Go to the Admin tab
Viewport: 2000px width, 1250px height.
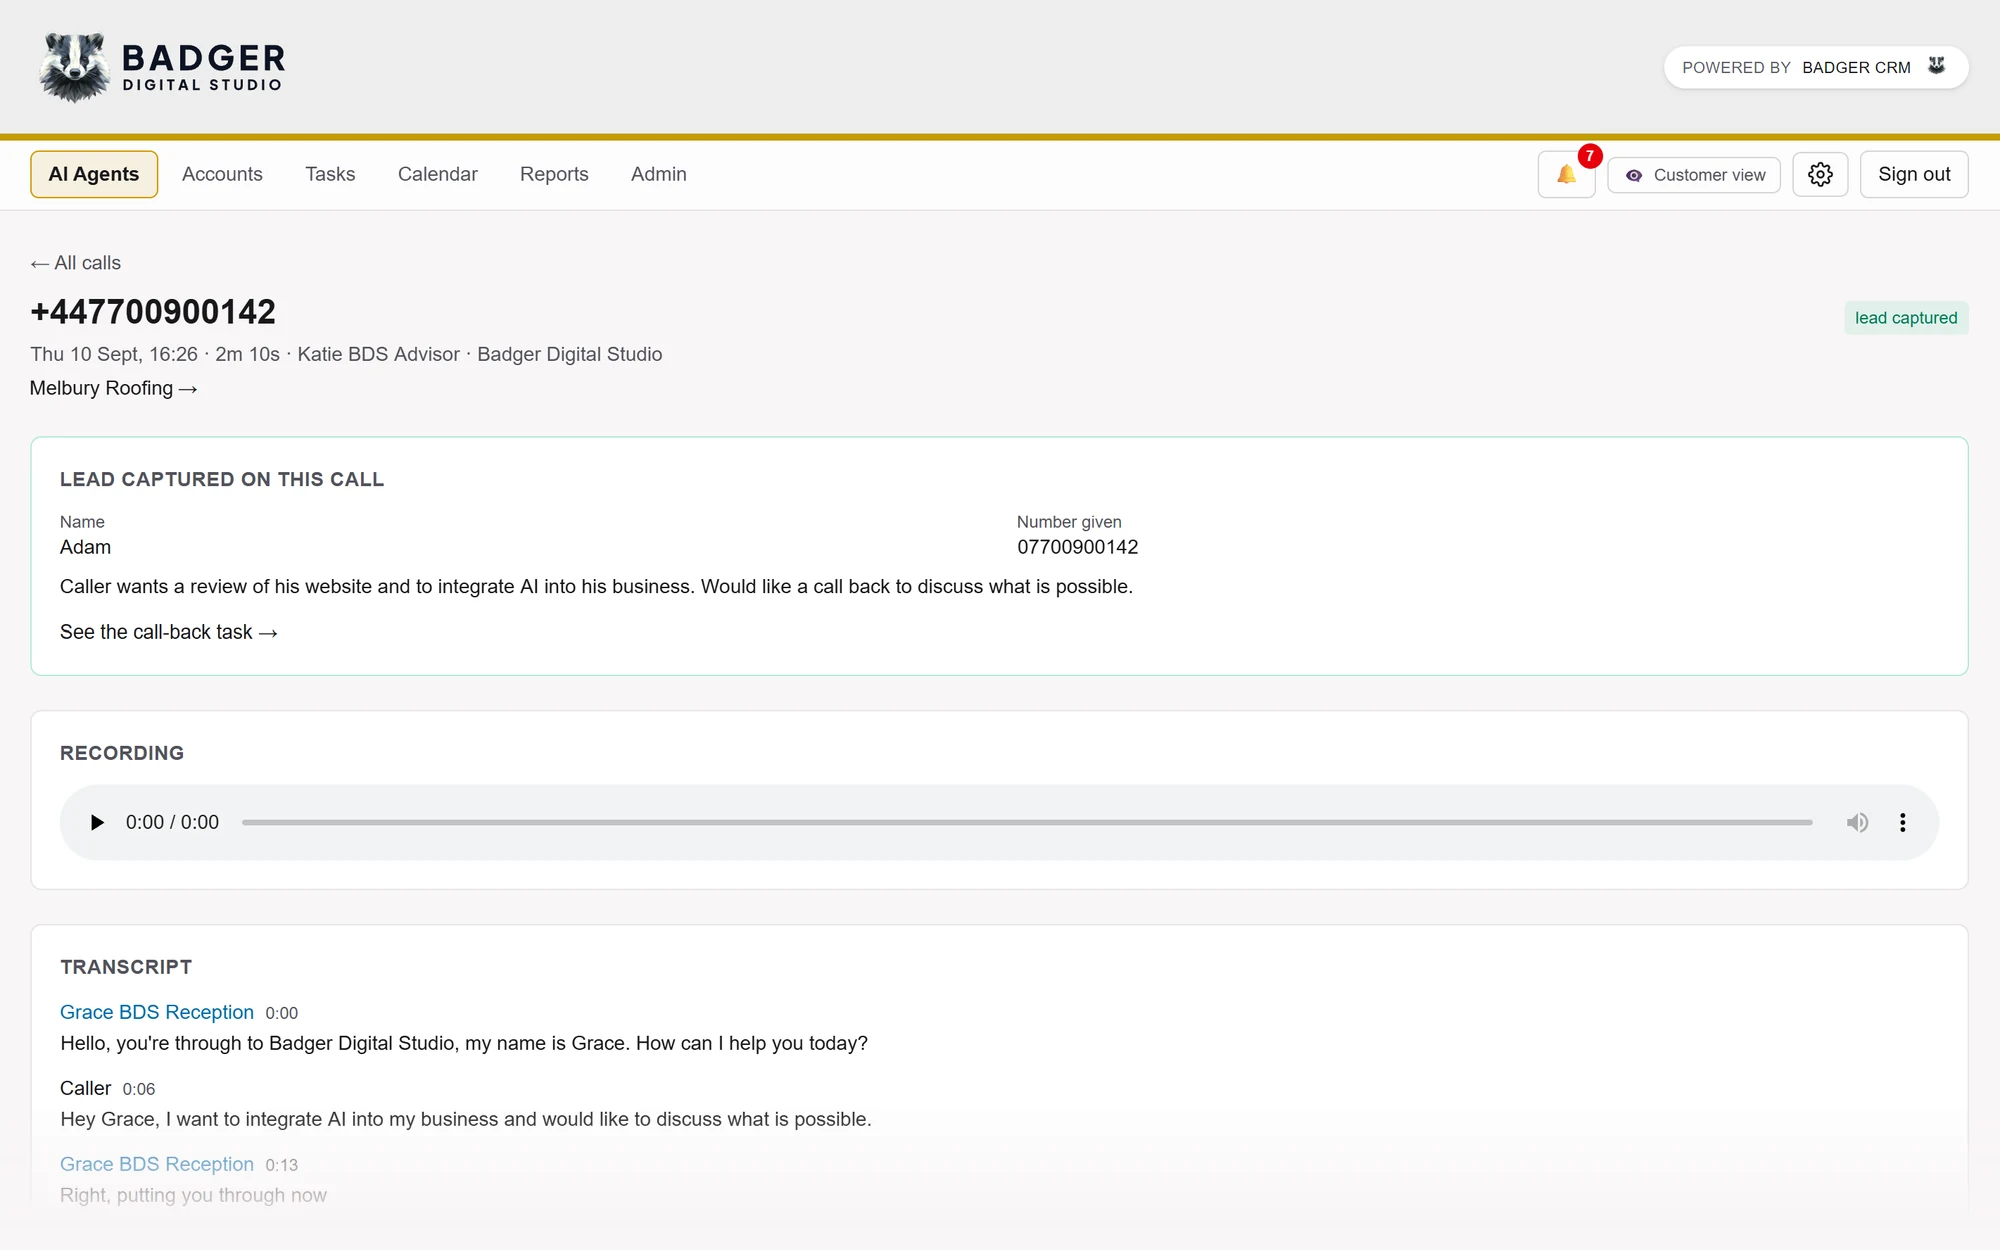pyautogui.click(x=659, y=174)
